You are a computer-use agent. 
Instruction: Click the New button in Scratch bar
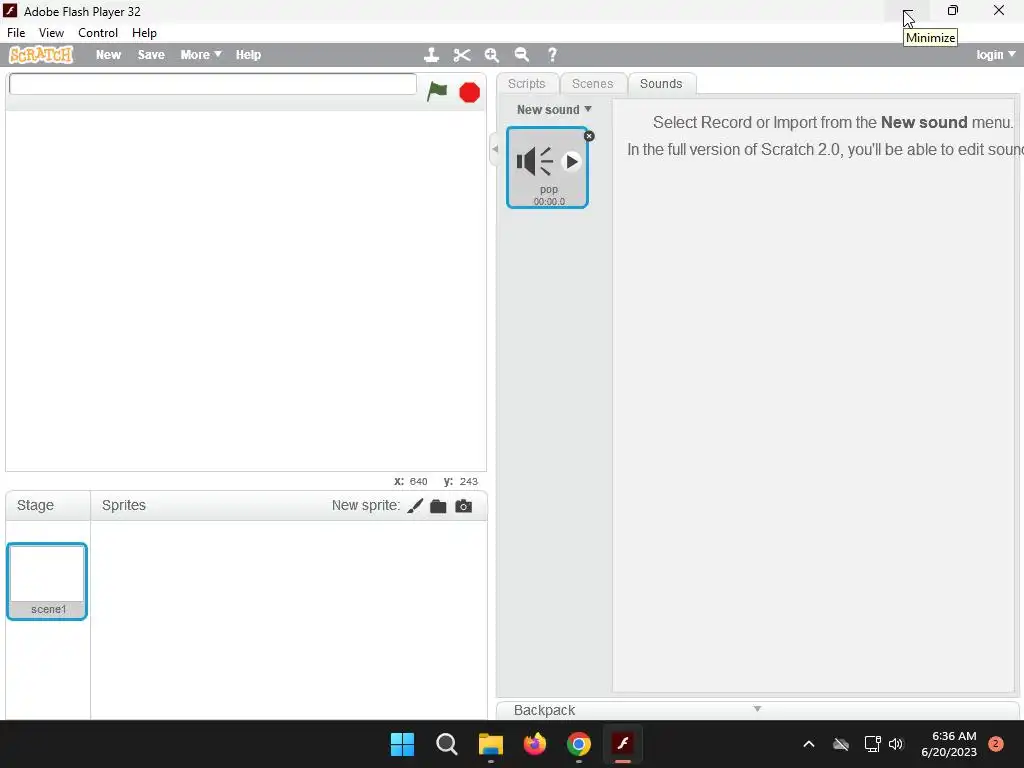[x=108, y=55]
